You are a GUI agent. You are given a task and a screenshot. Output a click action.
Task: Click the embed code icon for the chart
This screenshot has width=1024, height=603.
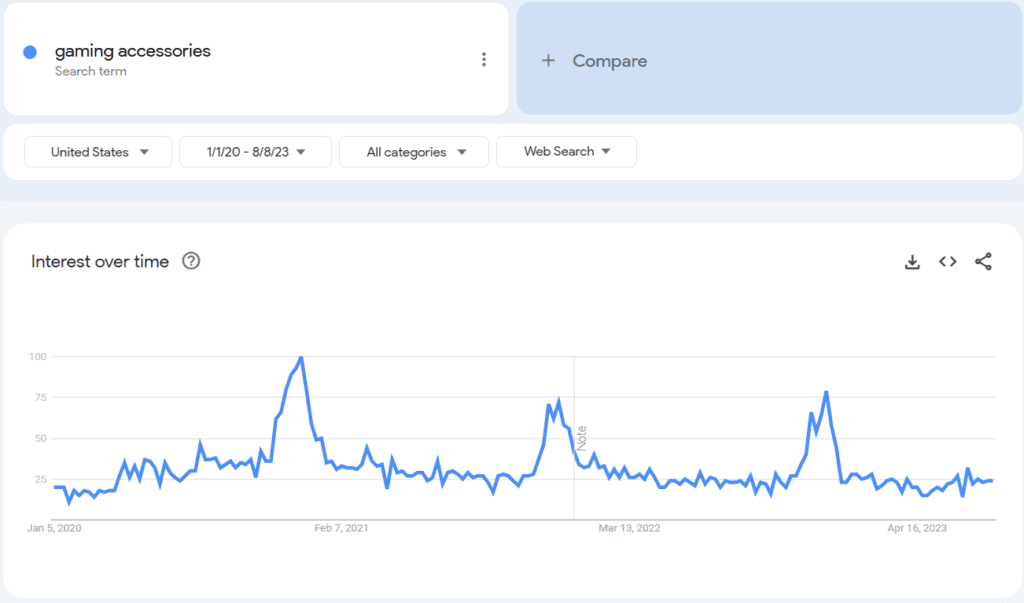pyautogui.click(x=947, y=262)
